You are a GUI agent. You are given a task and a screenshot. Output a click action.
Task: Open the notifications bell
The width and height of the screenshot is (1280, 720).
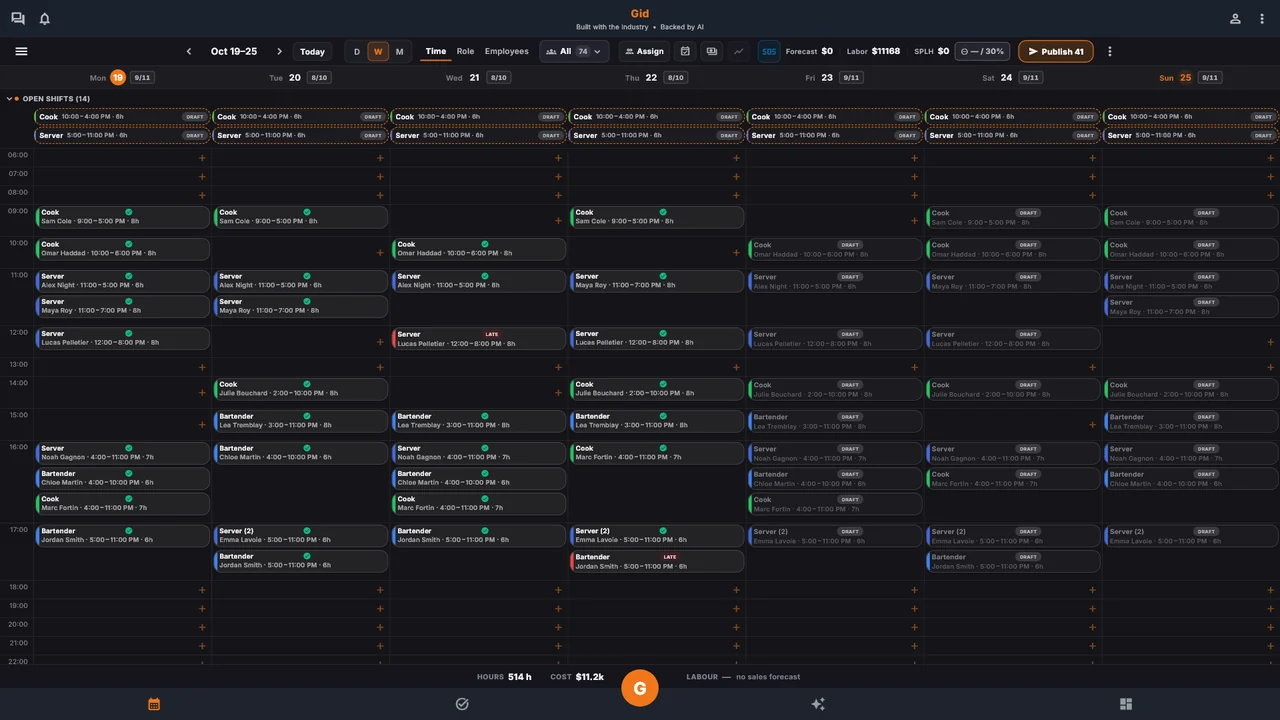tap(45, 19)
